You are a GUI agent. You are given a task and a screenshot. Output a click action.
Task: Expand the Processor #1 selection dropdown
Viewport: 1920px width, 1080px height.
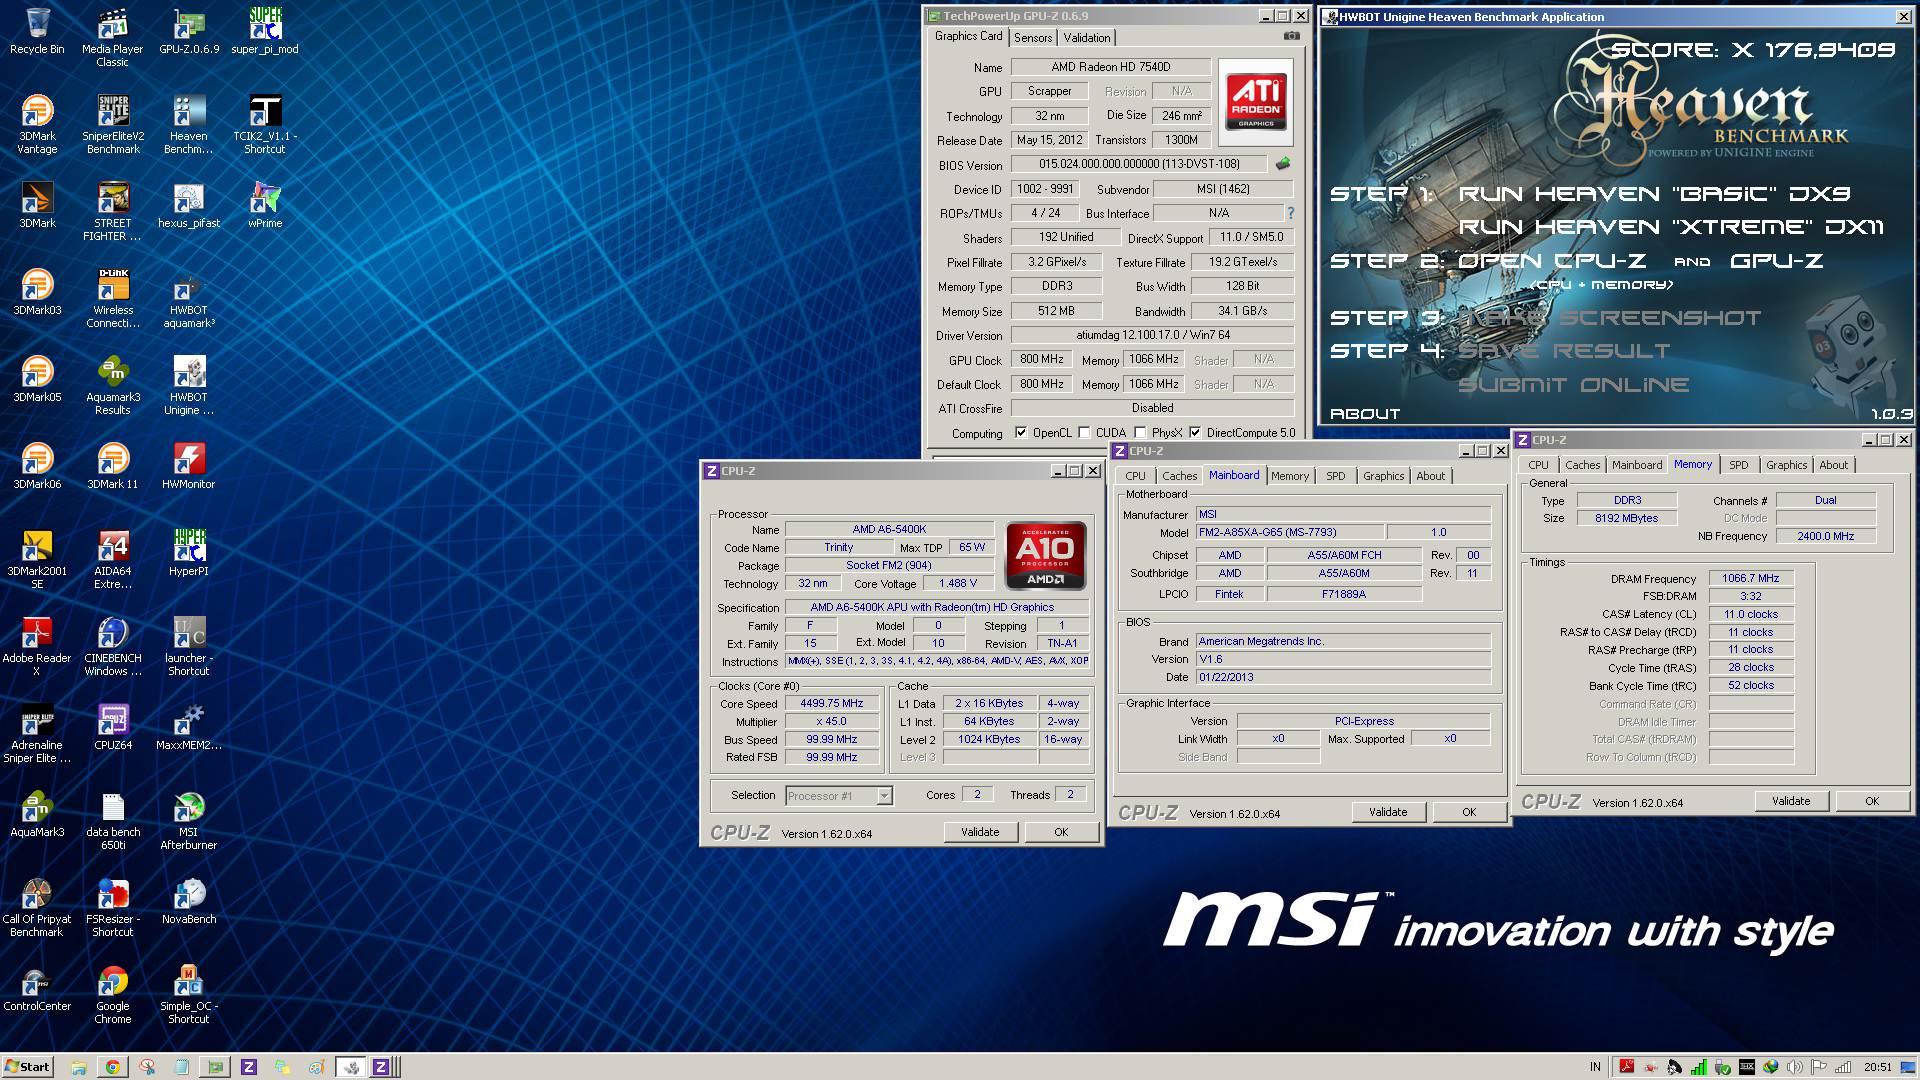pyautogui.click(x=884, y=796)
